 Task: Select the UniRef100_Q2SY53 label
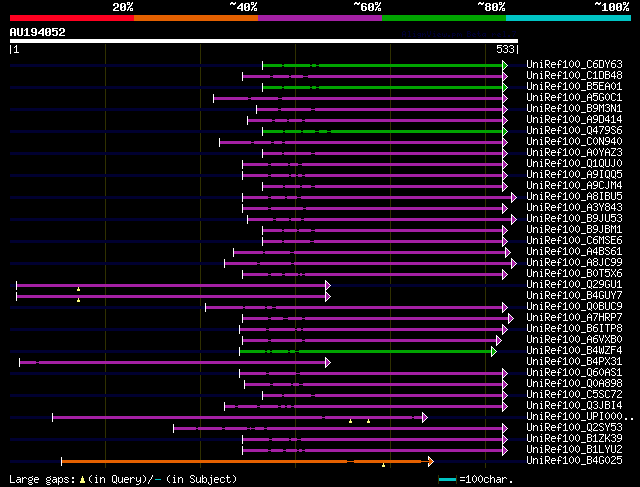coord(574,428)
